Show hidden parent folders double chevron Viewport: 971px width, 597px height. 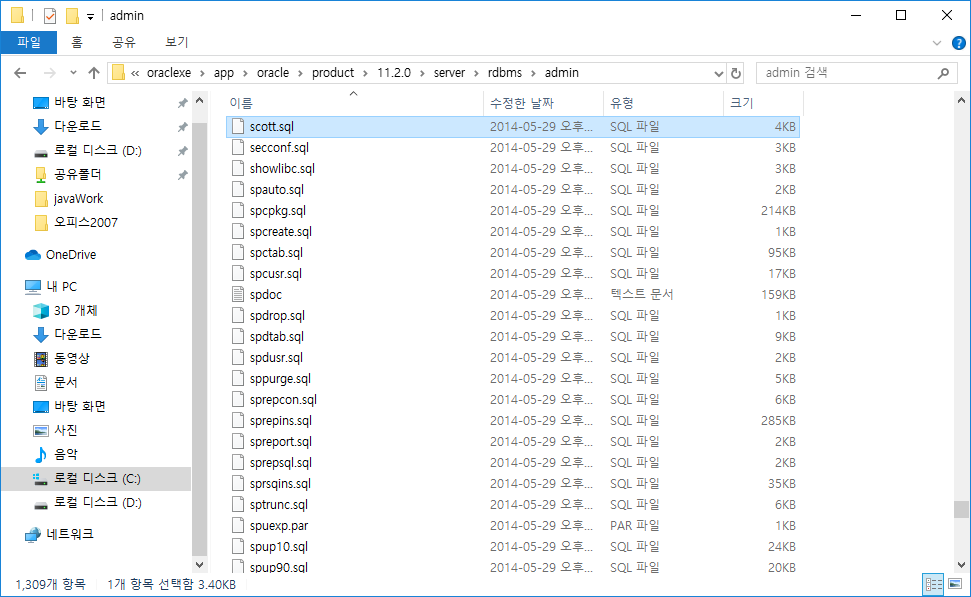tap(135, 73)
